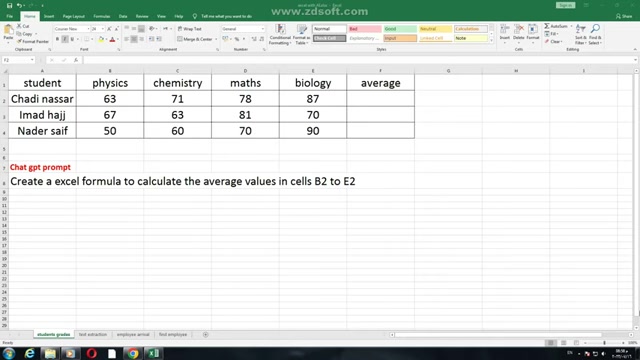Click the Share button
Image resolution: width=640 pixels, height=360 pixels.
(x=624, y=16)
